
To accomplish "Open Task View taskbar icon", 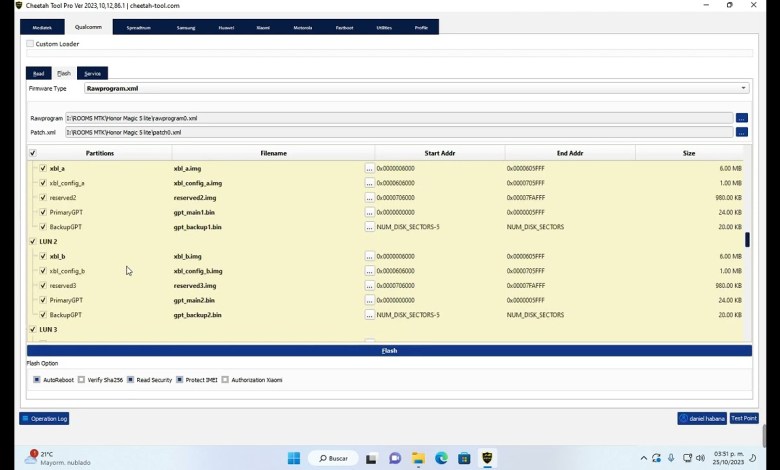I will 371,458.
